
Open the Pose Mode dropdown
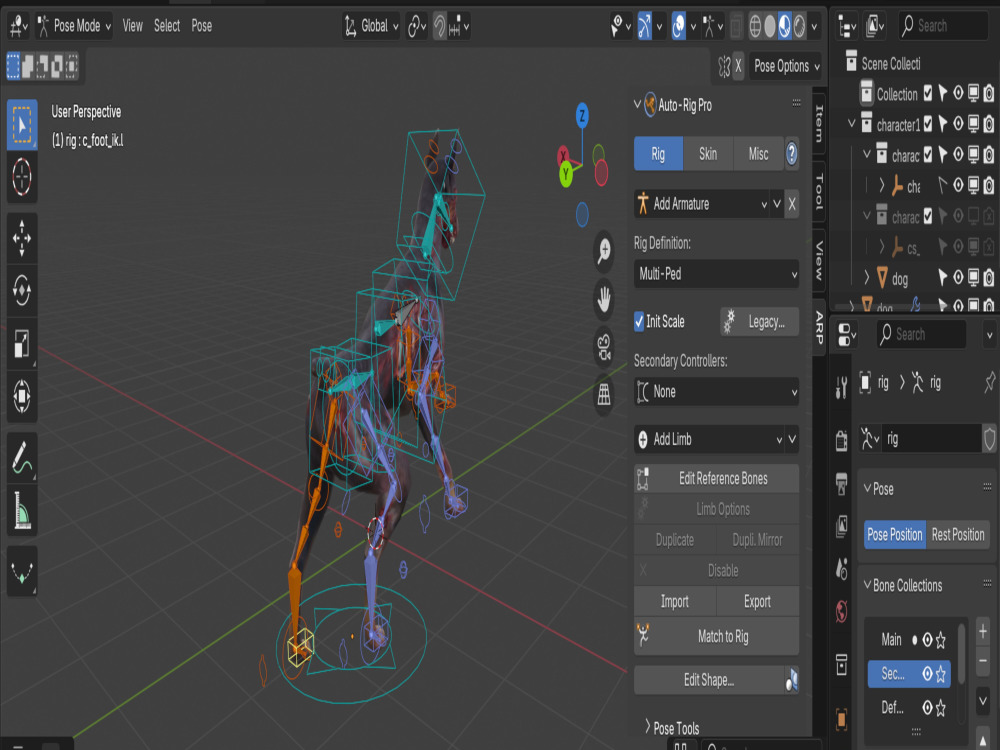click(74, 26)
